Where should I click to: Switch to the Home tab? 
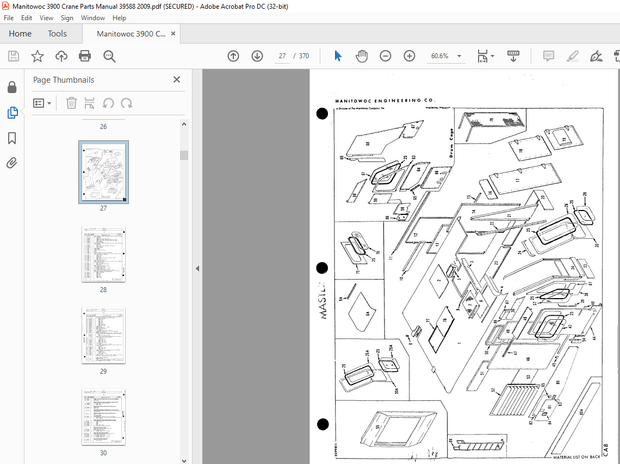click(x=20, y=34)
